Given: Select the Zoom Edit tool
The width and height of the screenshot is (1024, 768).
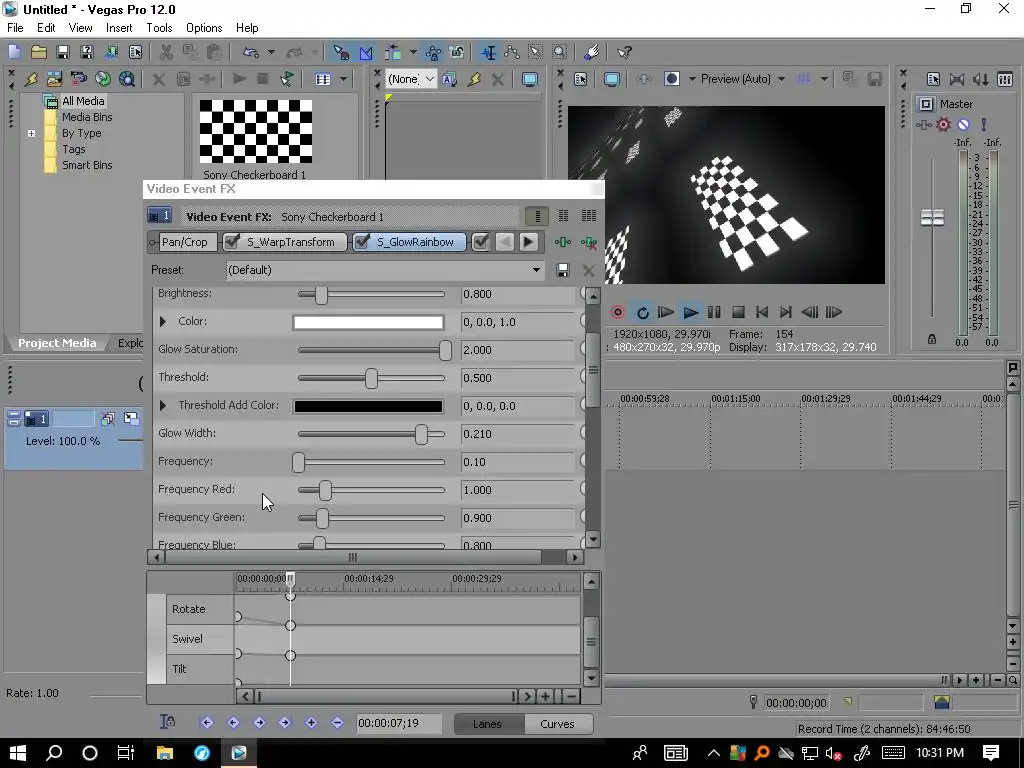Looking at the screenshot, I should pos(560,52).
